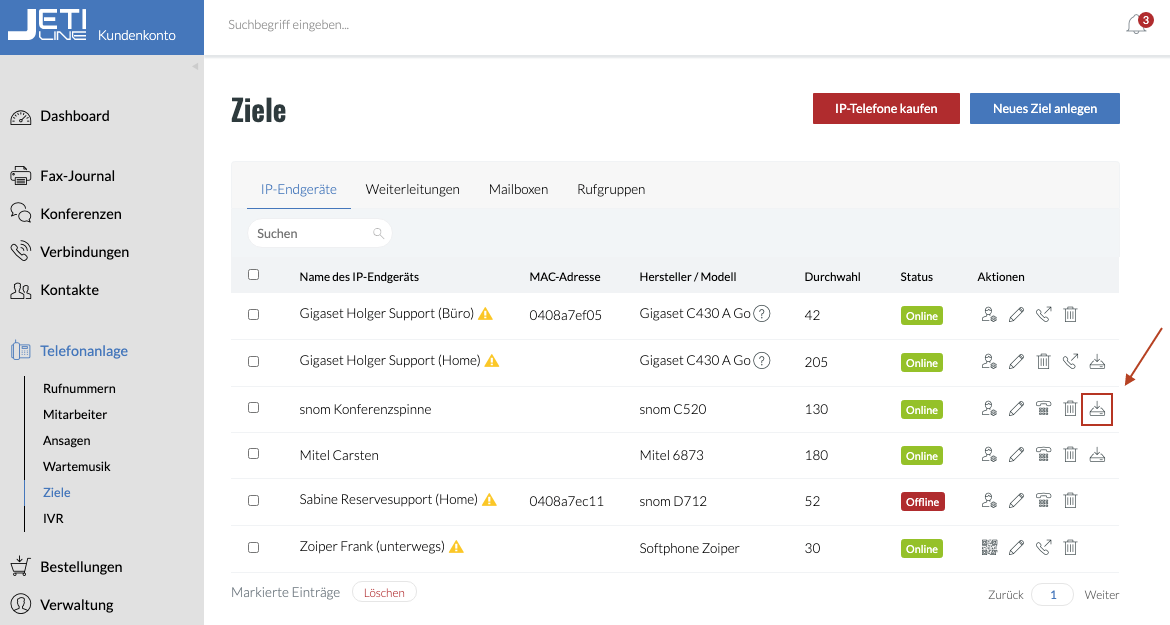Click the phone icon in Mitel Carsten row
Image resolution: width=1170 pixels, height=625 pixels.
point(1043,454)
